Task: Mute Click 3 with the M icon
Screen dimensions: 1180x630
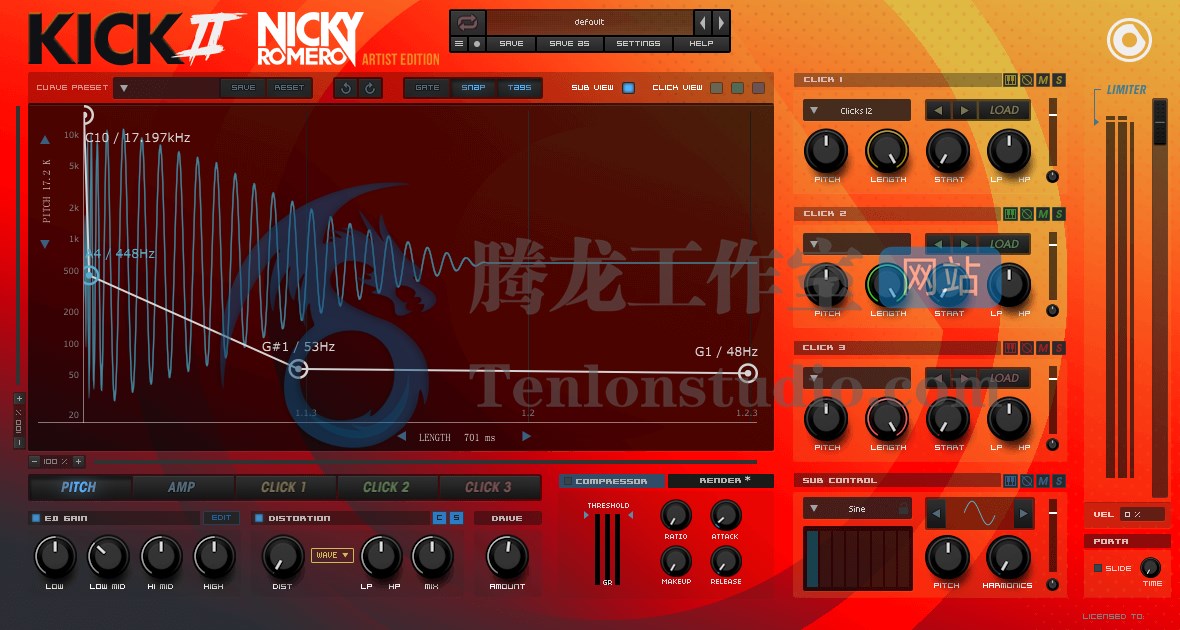Action: tap(1043, 348)
